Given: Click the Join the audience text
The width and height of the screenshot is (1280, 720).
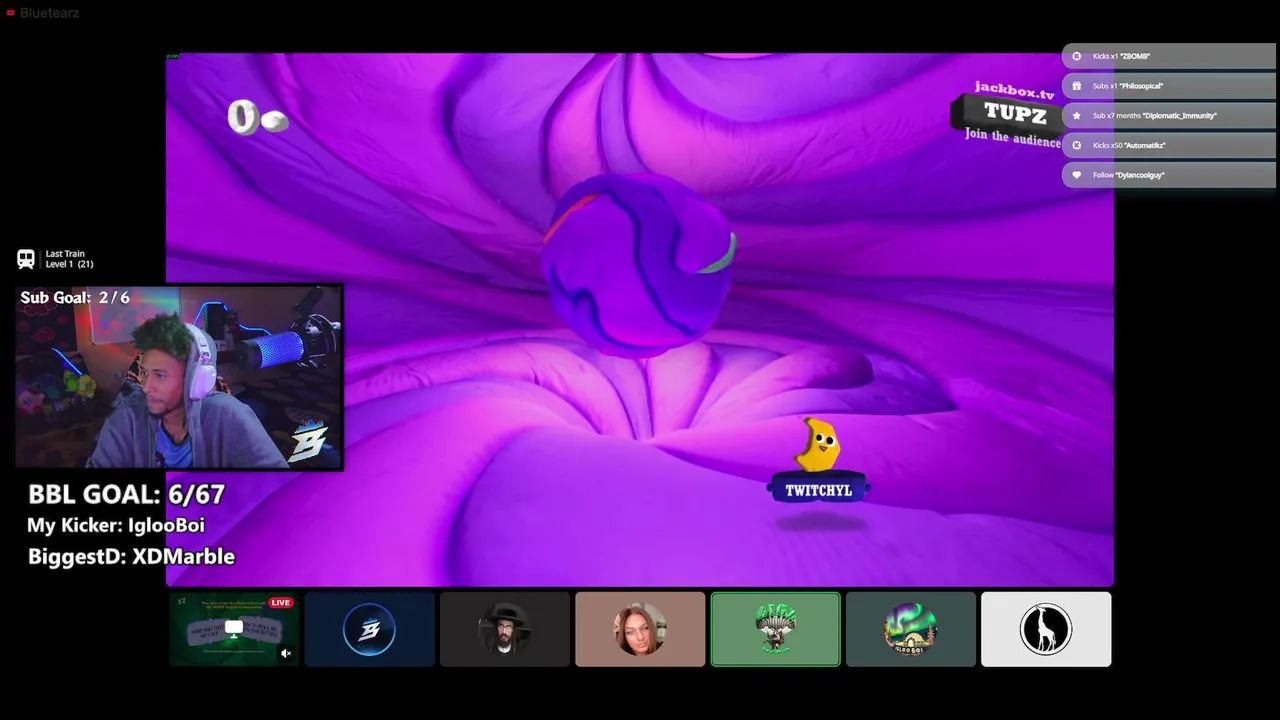Looking at the screenshot, I should point(1012,138).
